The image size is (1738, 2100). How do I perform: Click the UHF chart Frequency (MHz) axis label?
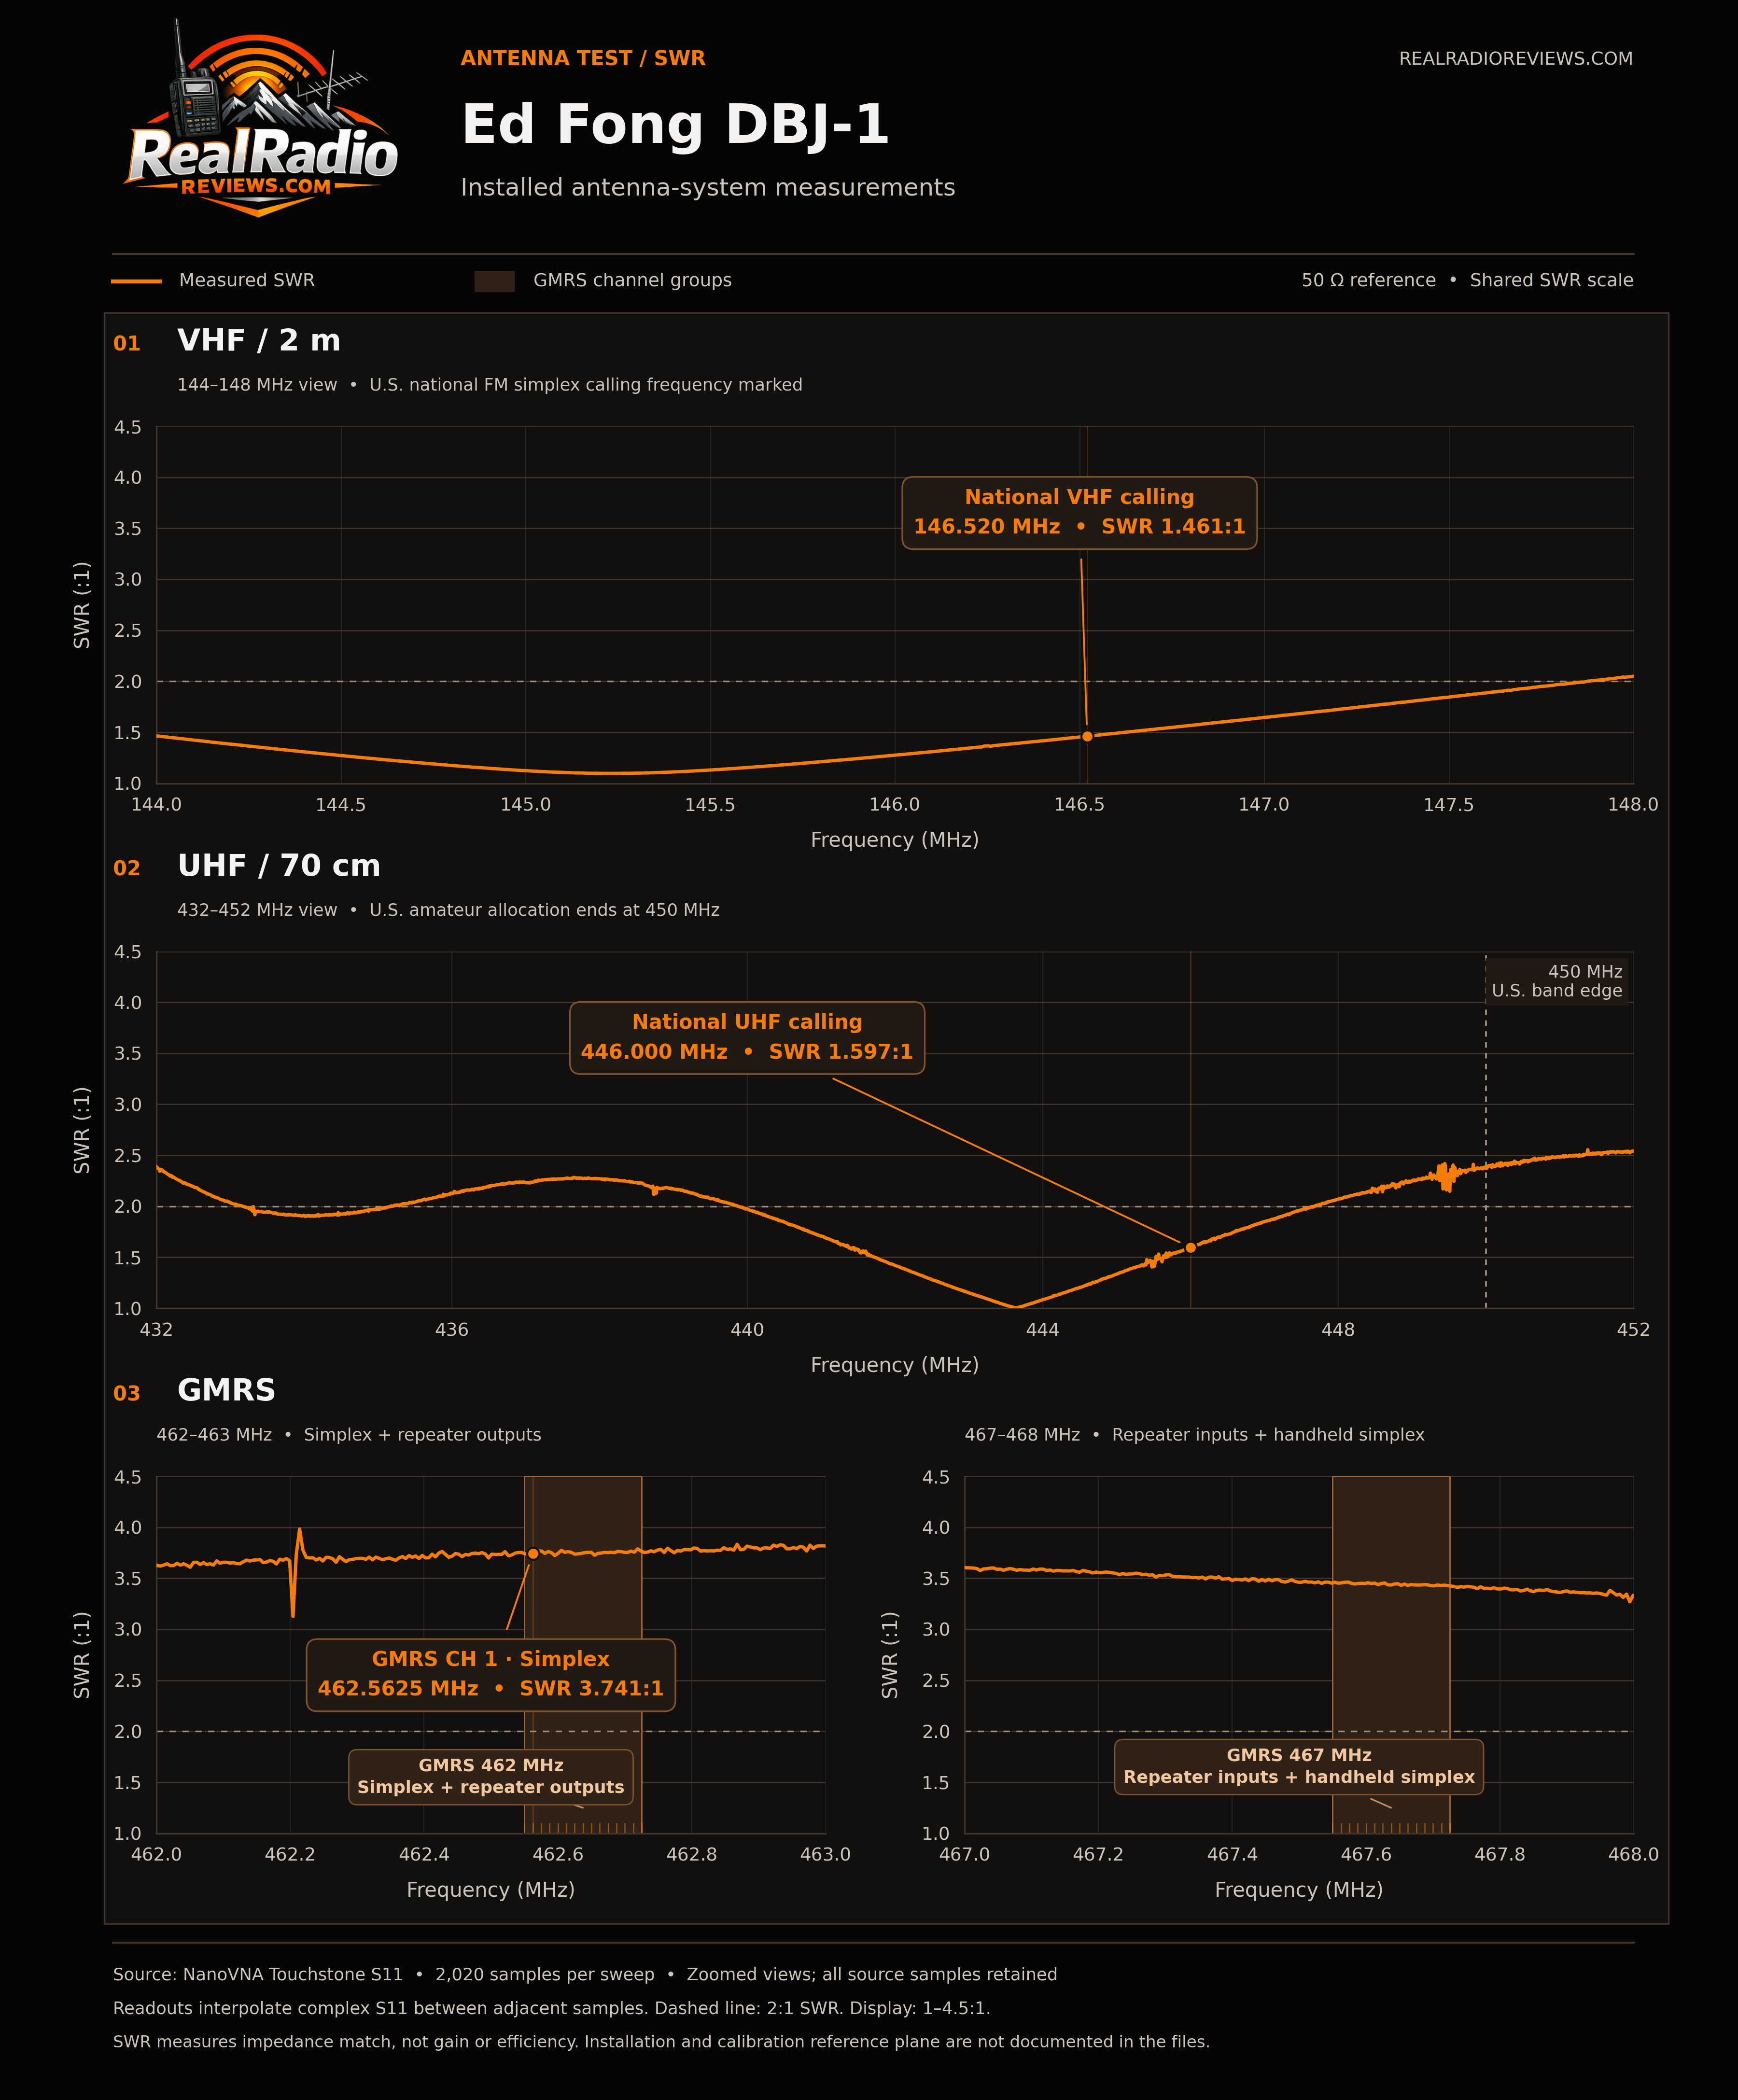coord(894,1365)
